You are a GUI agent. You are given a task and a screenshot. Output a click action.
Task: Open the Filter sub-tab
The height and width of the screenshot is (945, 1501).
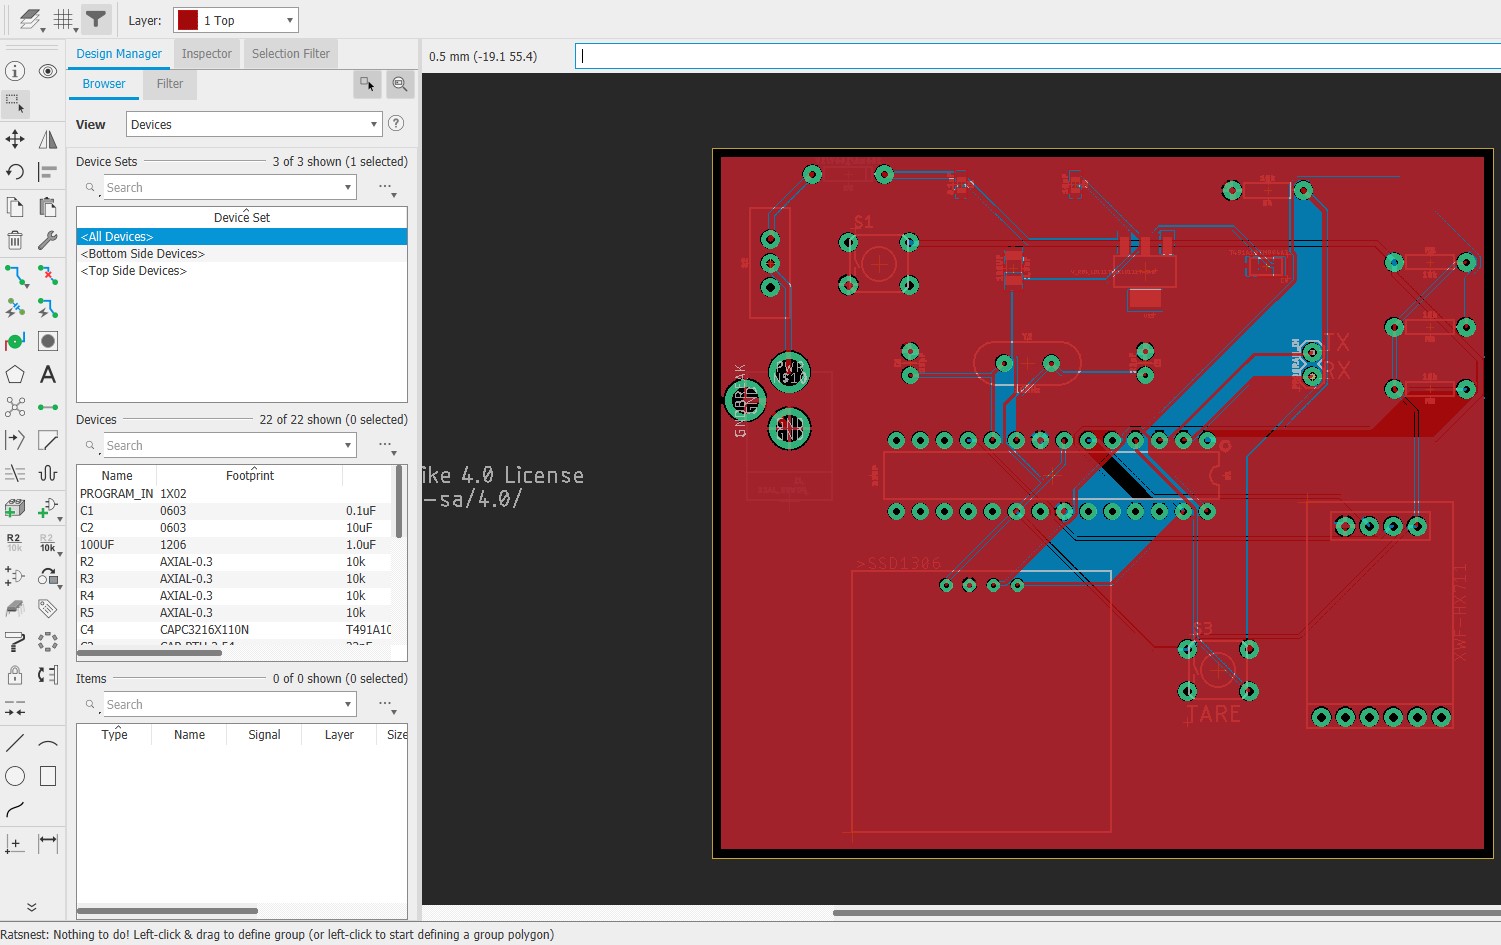170,84
